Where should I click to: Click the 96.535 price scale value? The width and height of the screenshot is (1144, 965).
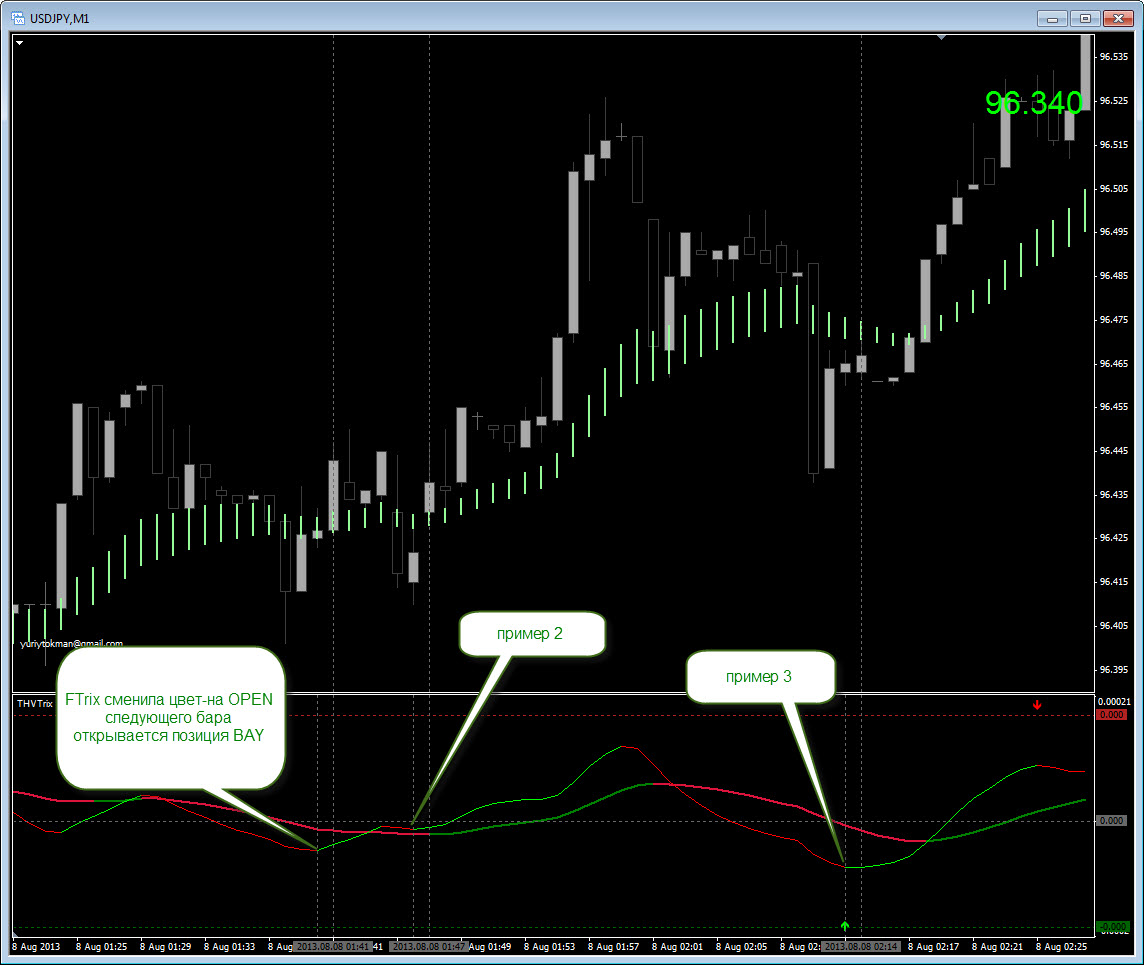1113,56
